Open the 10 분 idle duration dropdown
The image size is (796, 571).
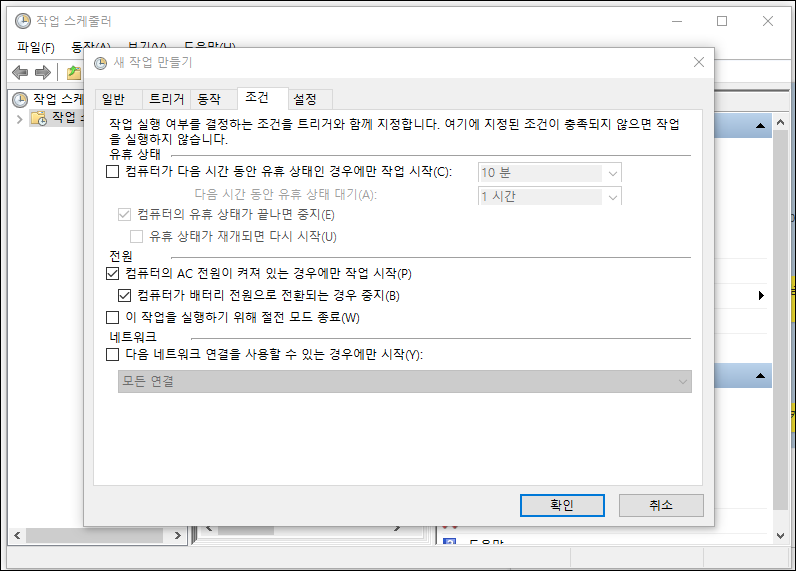pos(612,172)
